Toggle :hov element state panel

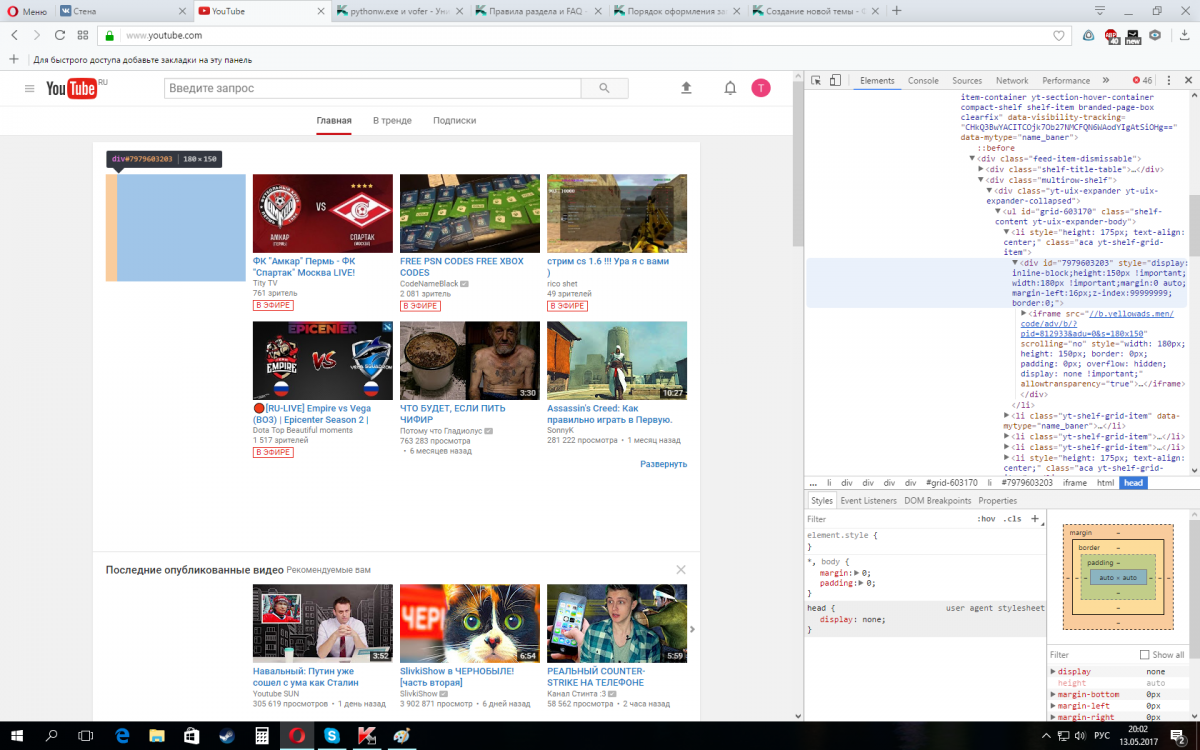(986, 519)
